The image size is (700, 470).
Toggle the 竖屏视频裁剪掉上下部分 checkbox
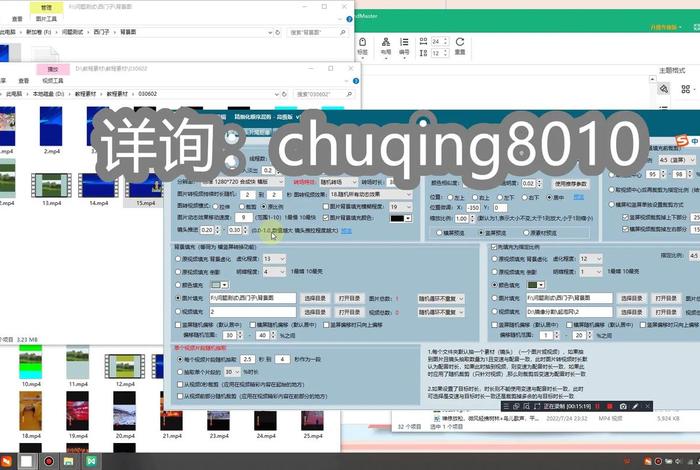625,217
